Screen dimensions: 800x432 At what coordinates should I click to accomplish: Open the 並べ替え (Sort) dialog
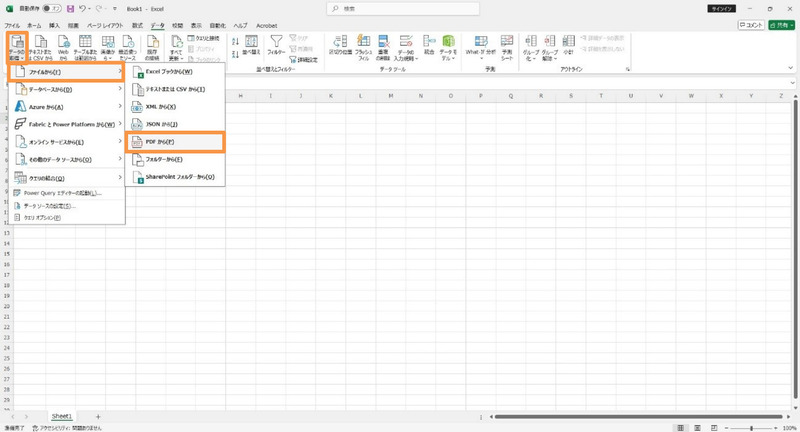(x=251, y=45)
